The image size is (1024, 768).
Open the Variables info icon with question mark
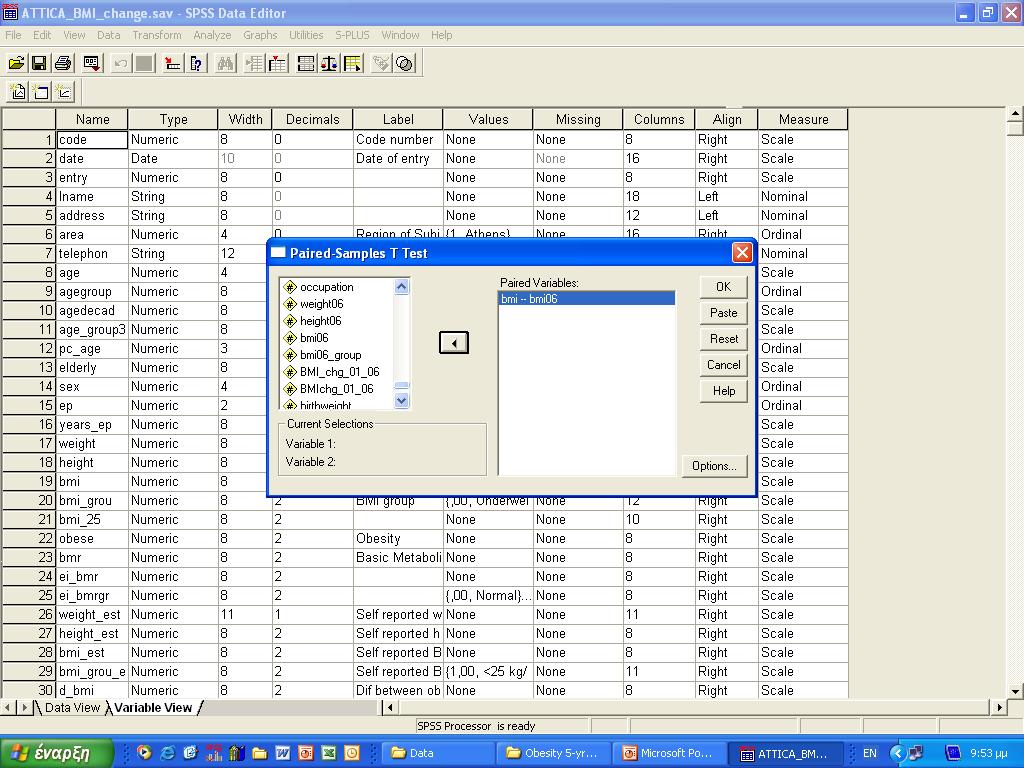tap(196, 63)
